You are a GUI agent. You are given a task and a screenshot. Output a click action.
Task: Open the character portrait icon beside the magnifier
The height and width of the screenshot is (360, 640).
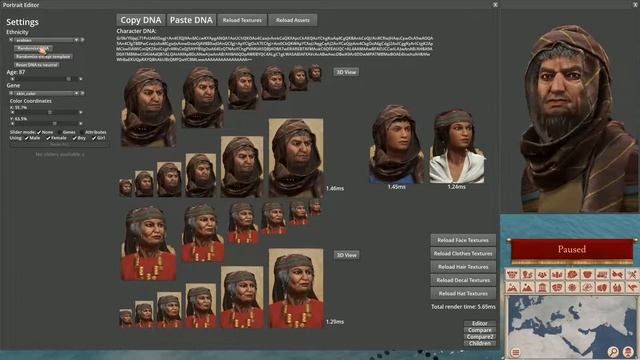[628, 351]
